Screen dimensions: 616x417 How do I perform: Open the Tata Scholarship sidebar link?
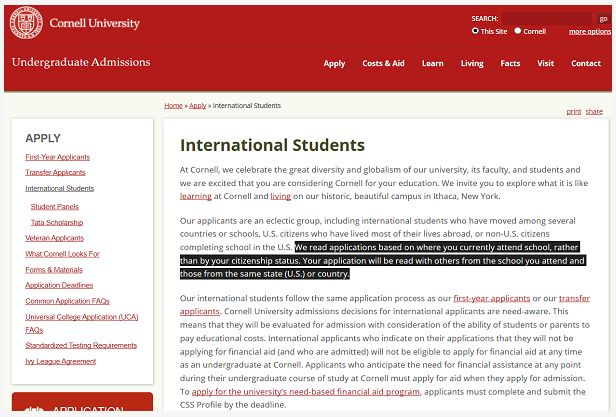57,222
